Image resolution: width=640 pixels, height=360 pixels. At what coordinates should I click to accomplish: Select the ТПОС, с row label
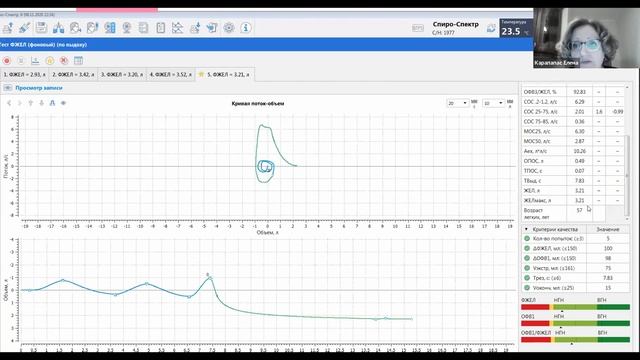coord(533,171)
